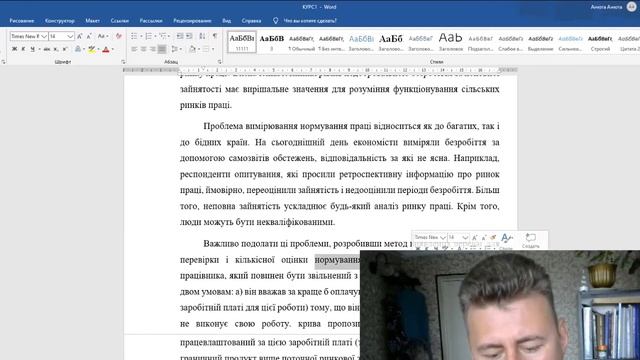The width and height of the screenshot is (640, 360).
Task: Click the horizontal ruler
Action: tap(320, 70)
